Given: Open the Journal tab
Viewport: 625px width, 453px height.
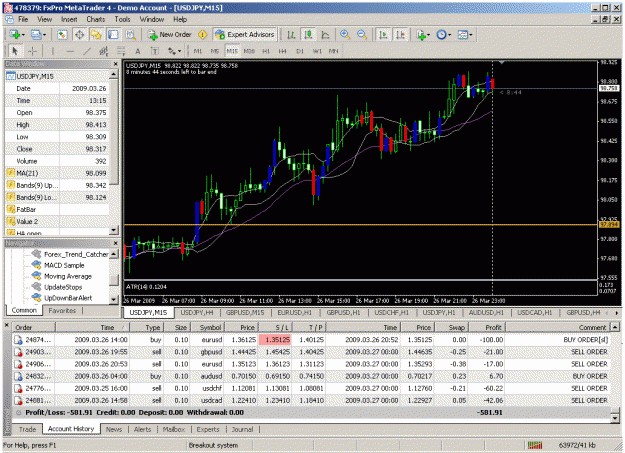Looking at the screenshot, I should click(x=242, y=429).
